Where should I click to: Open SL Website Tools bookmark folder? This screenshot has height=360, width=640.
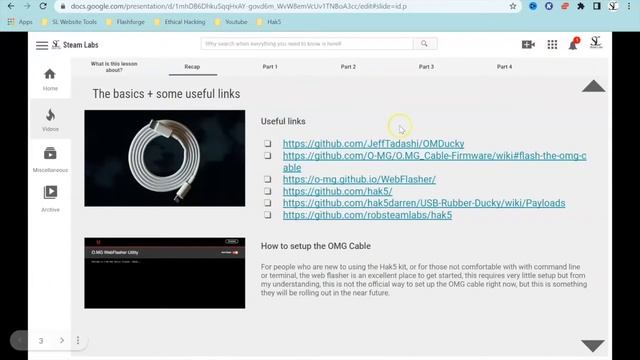(x=69, y=22)
